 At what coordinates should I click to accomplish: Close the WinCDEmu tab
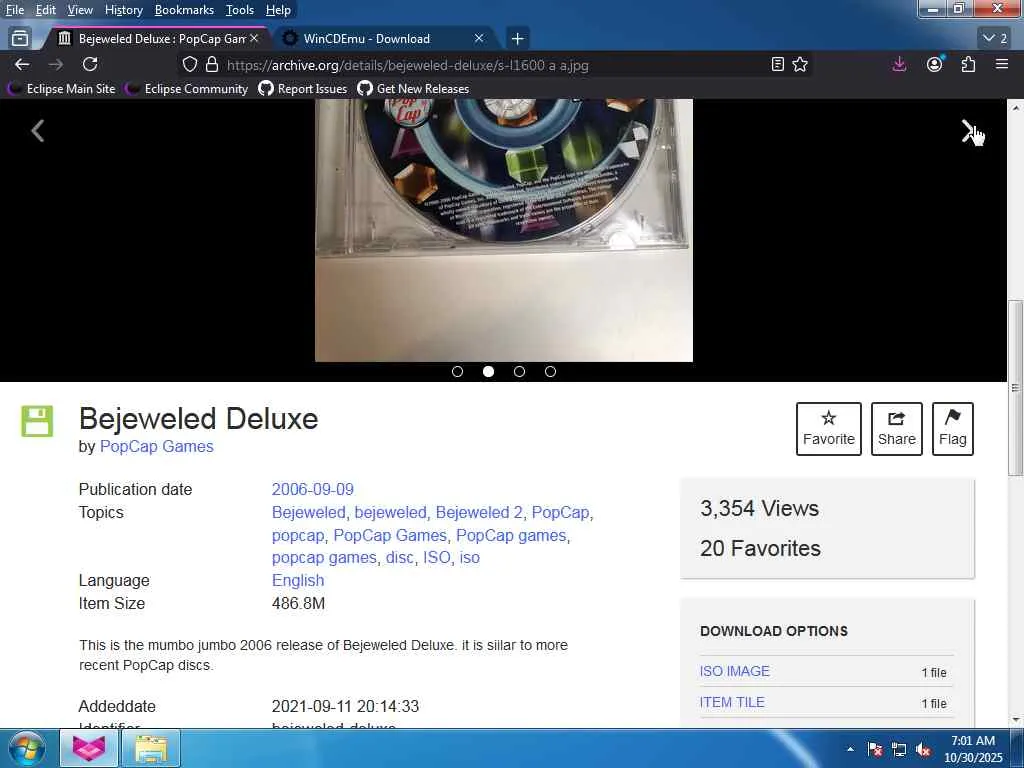coord(479,39)
